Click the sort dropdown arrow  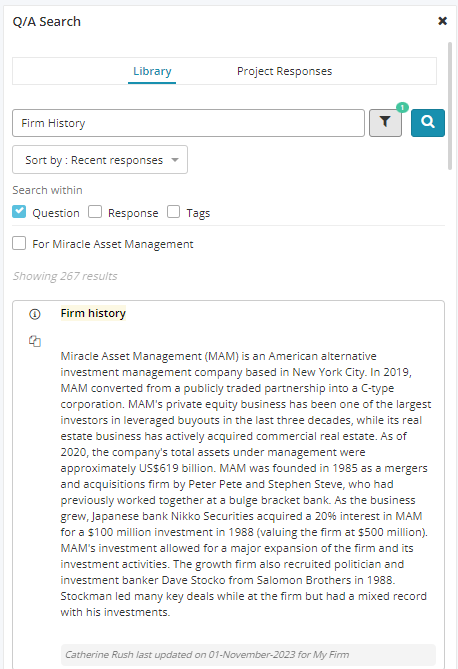[x=175, y=160]
